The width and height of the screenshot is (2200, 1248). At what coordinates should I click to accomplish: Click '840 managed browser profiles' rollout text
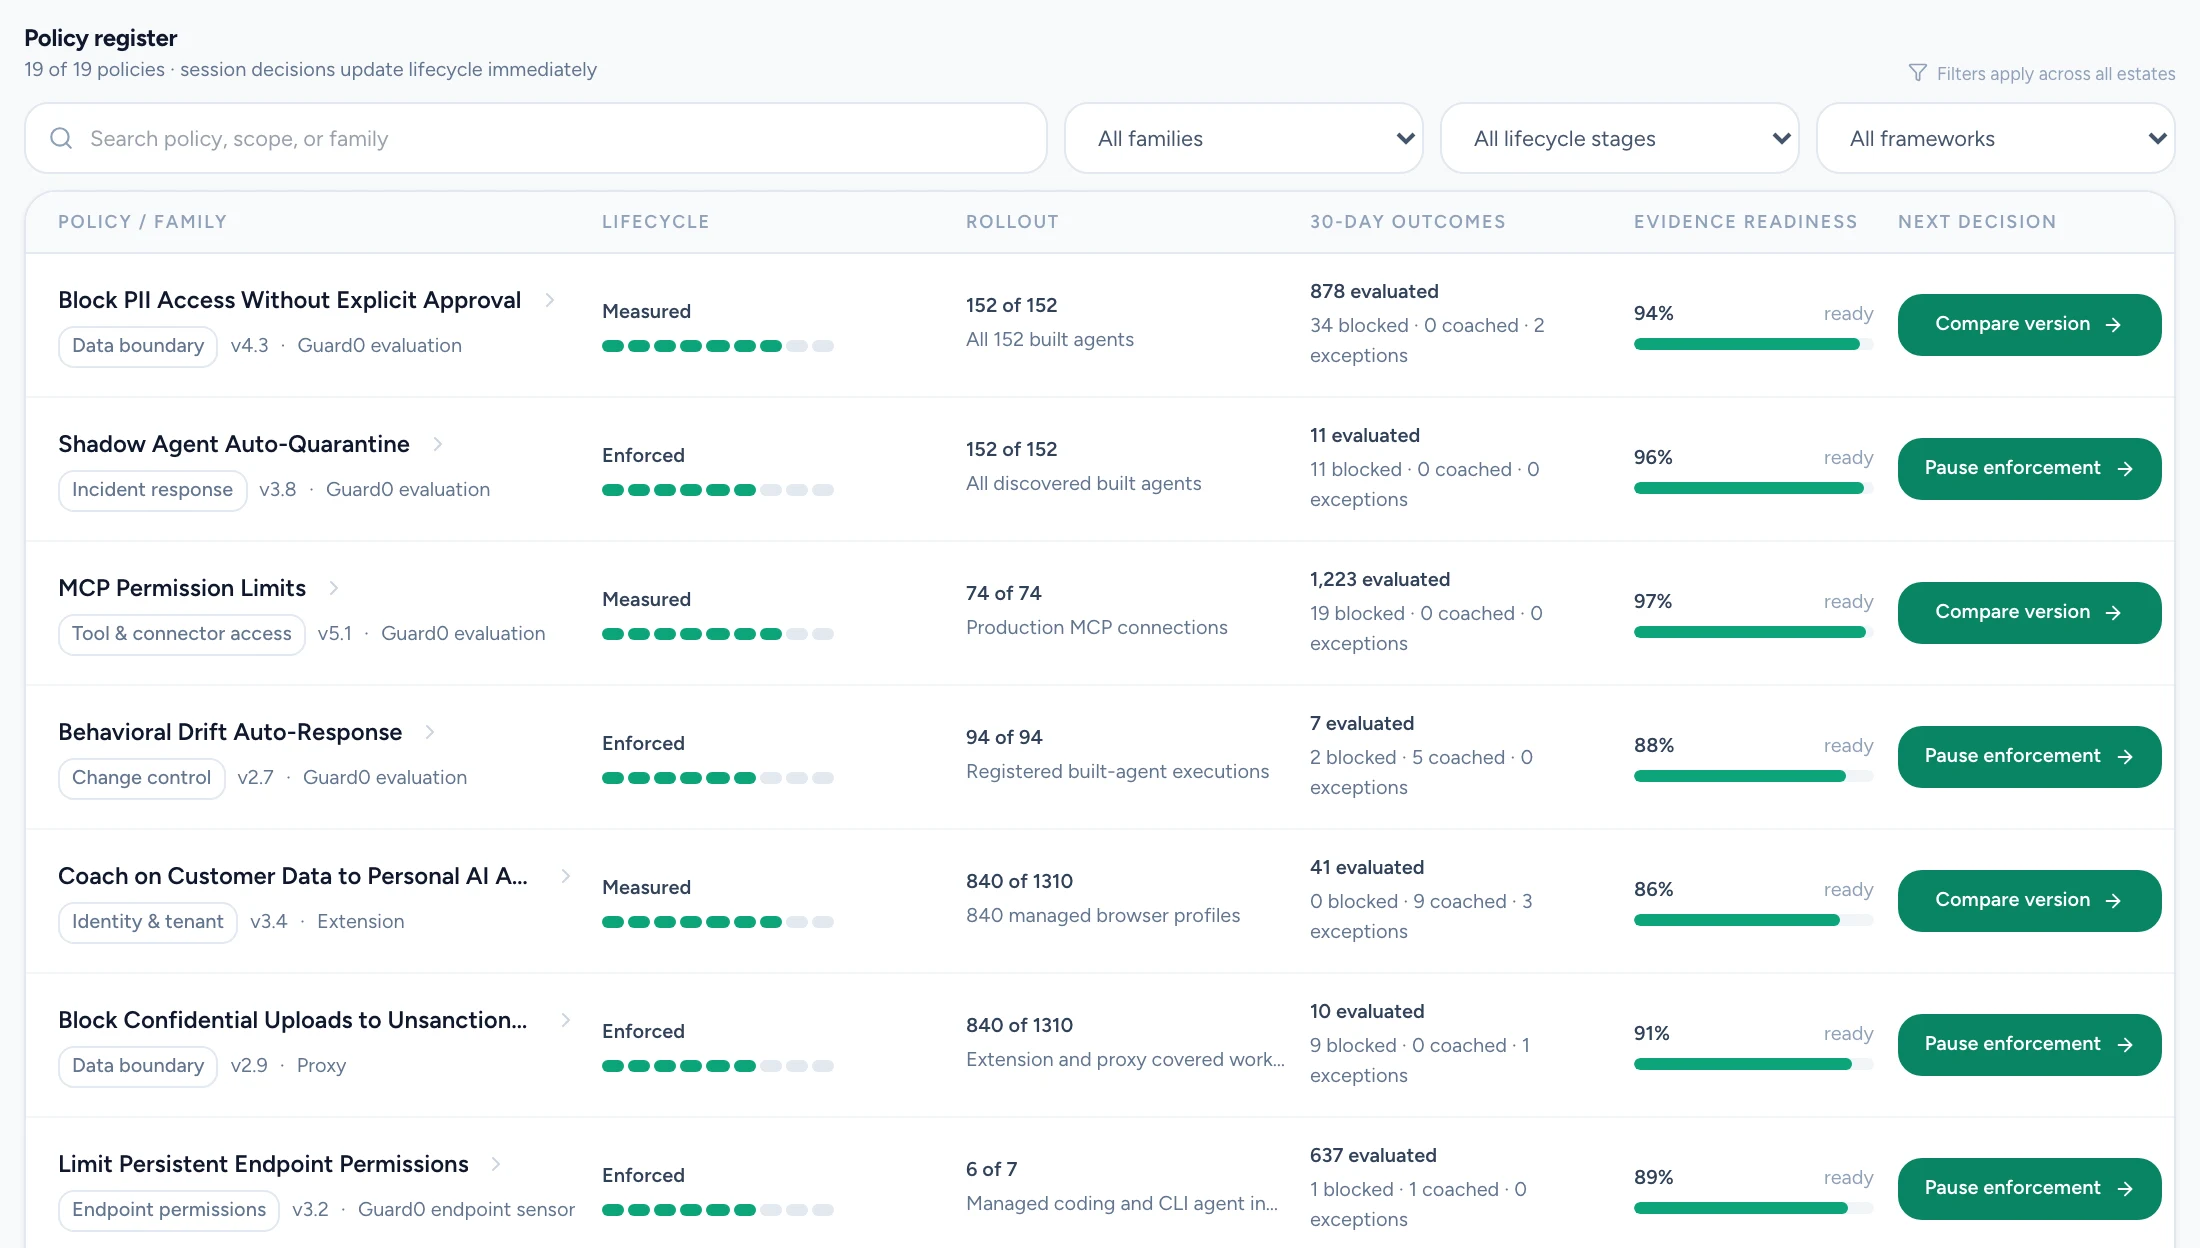(1103, 916)
